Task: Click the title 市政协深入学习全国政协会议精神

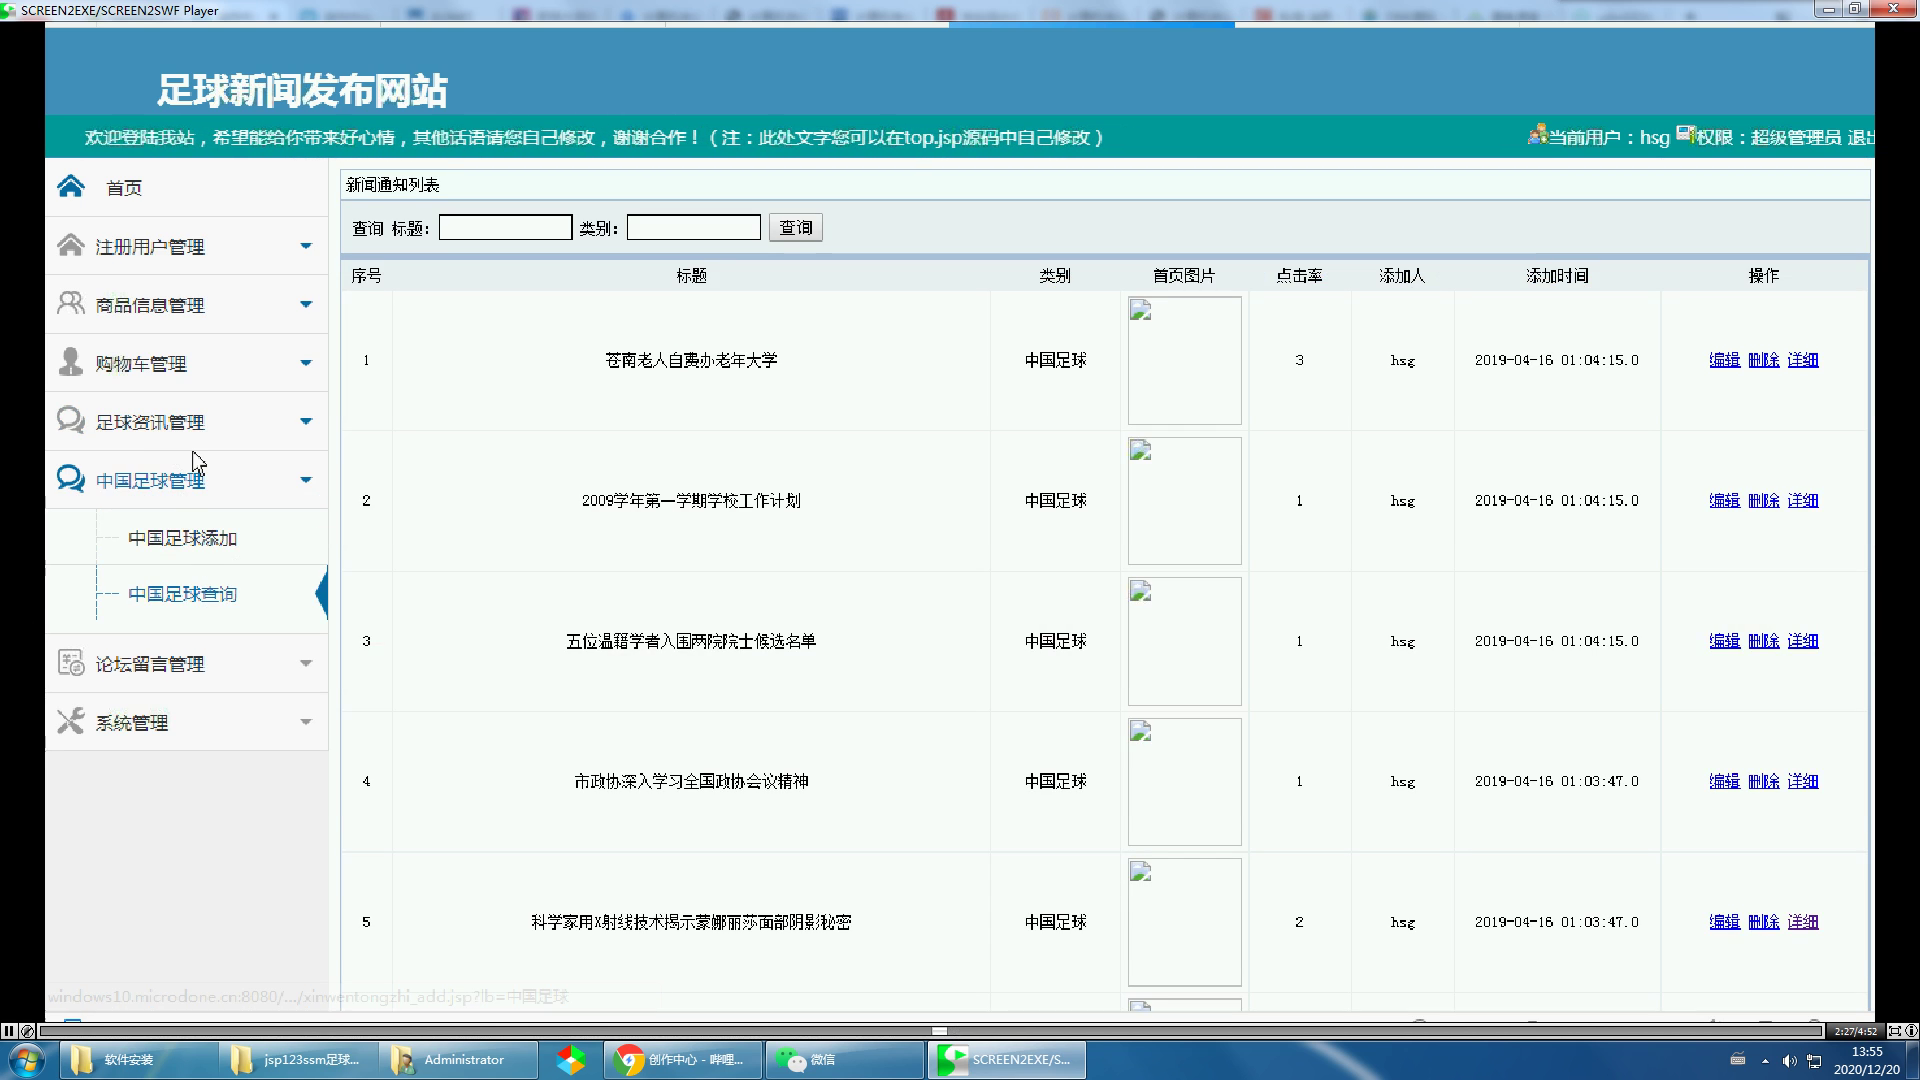Action: [691, 782]
